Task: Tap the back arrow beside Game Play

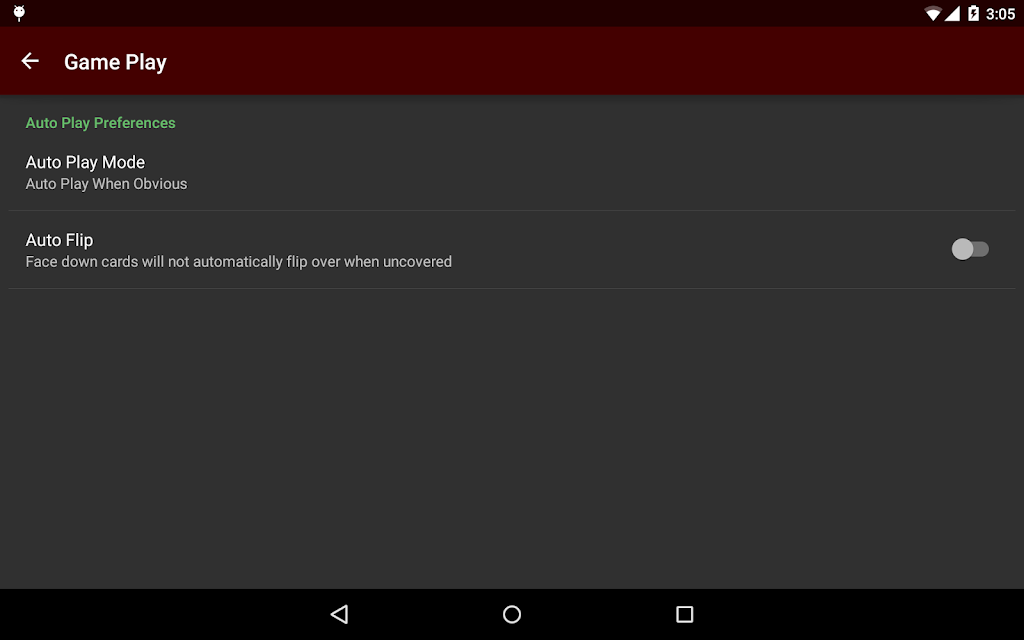Action: click(30, 61)
